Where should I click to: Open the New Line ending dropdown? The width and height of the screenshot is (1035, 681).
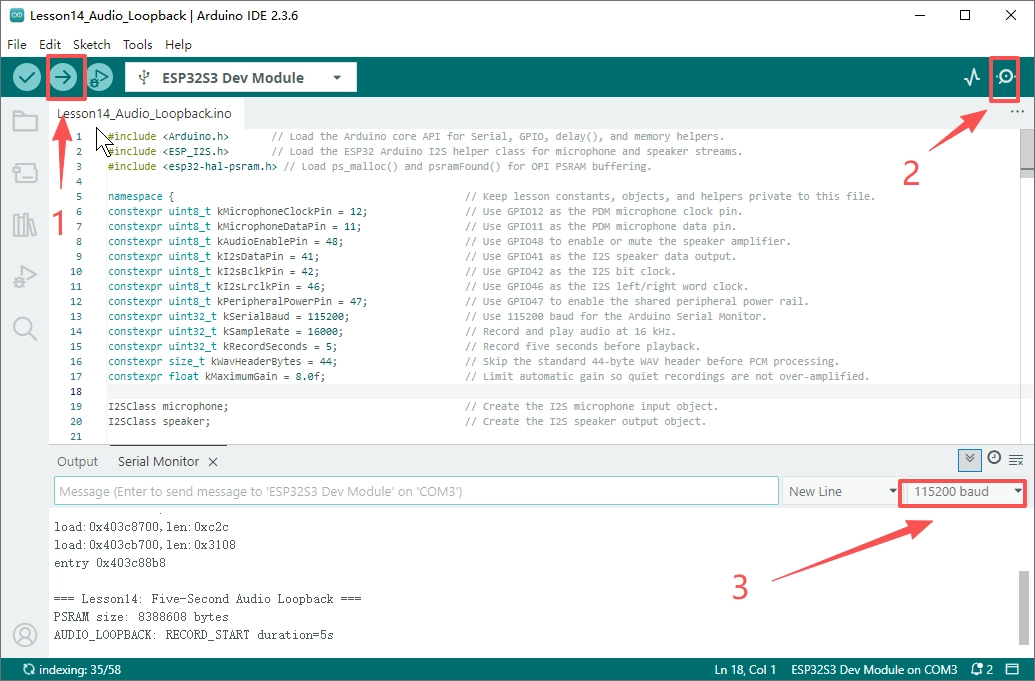point(842,492)
